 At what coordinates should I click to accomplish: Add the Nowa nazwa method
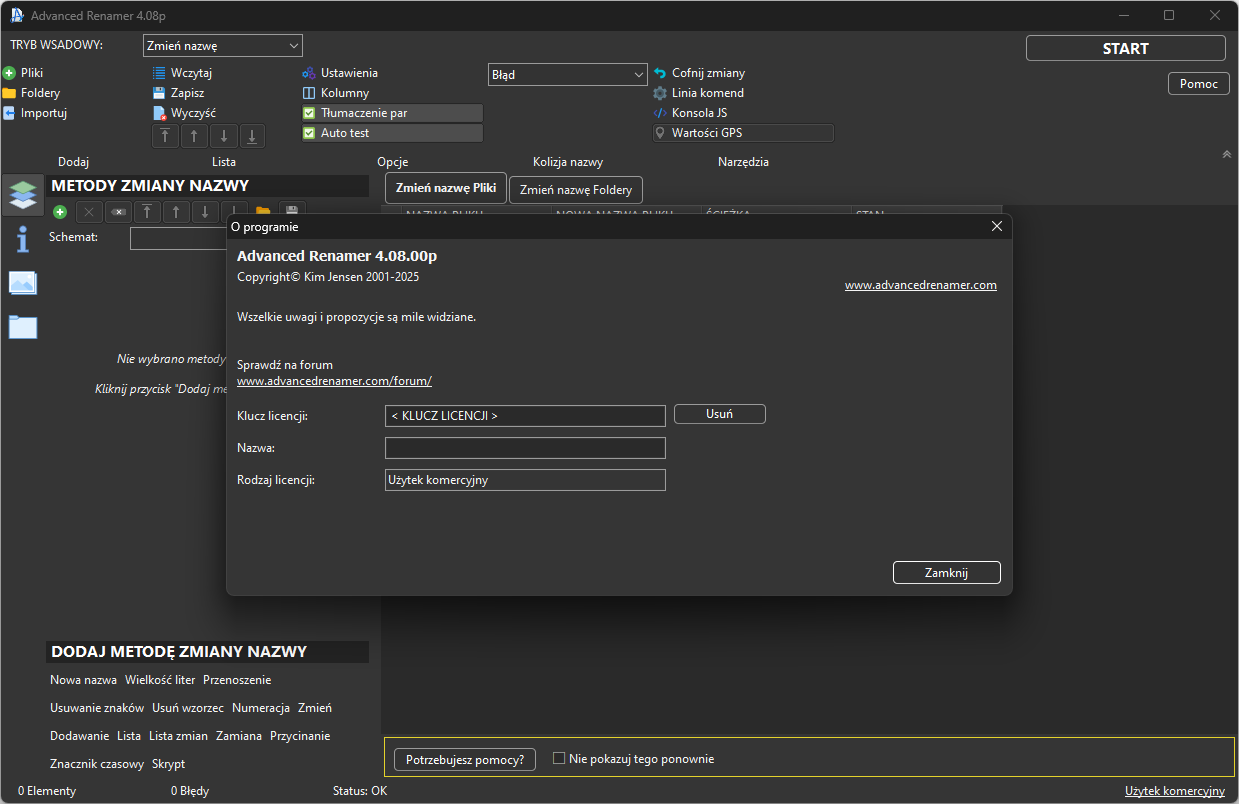click(x=83, y=680)
